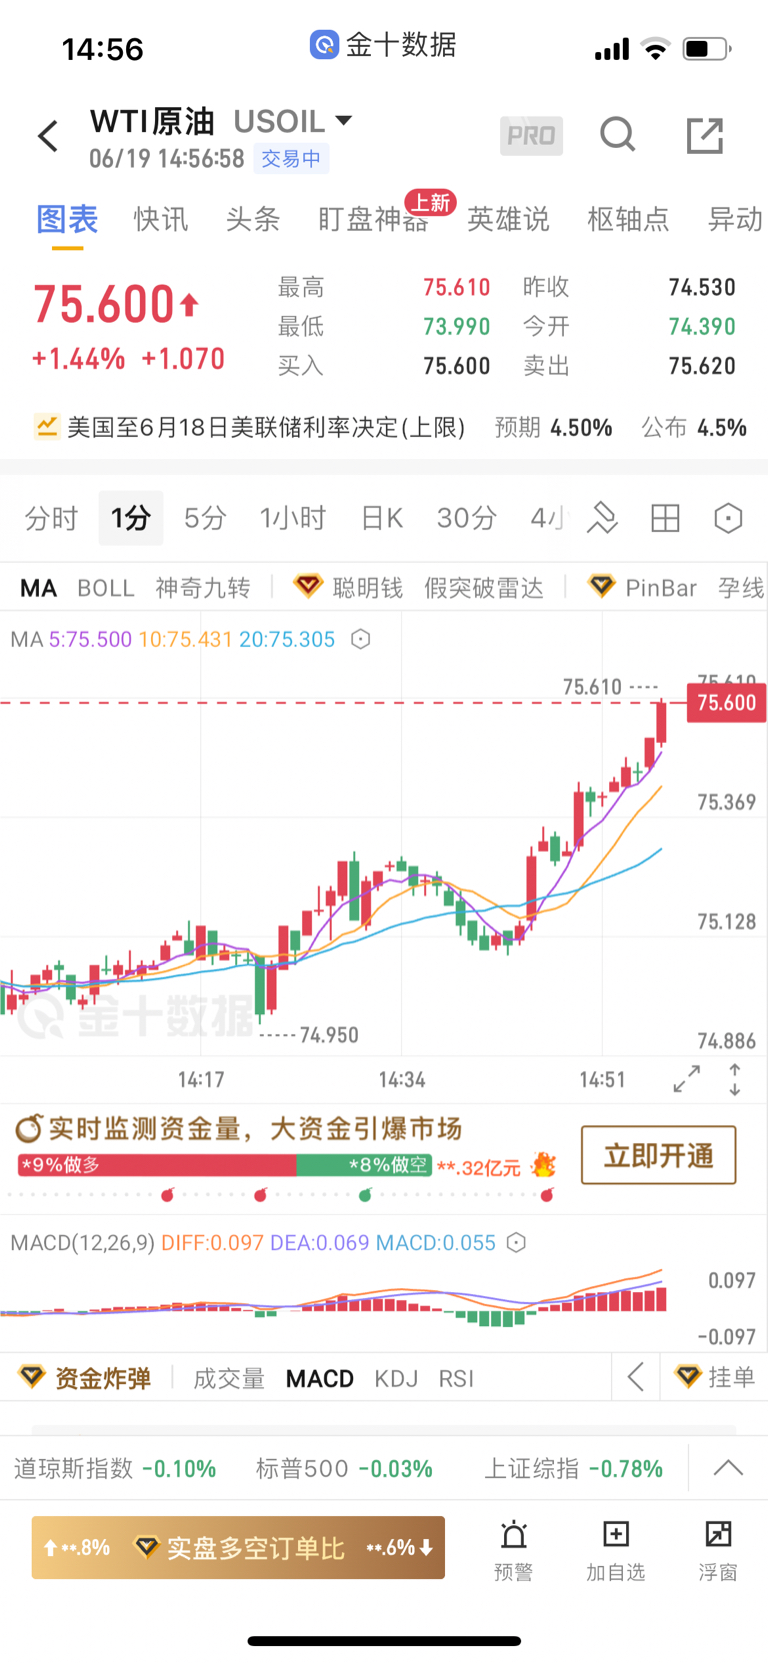Select the 日K timeframe
Image resolution: width=768 pixels, height=1663 pixels.
click(x=382, y=518)
